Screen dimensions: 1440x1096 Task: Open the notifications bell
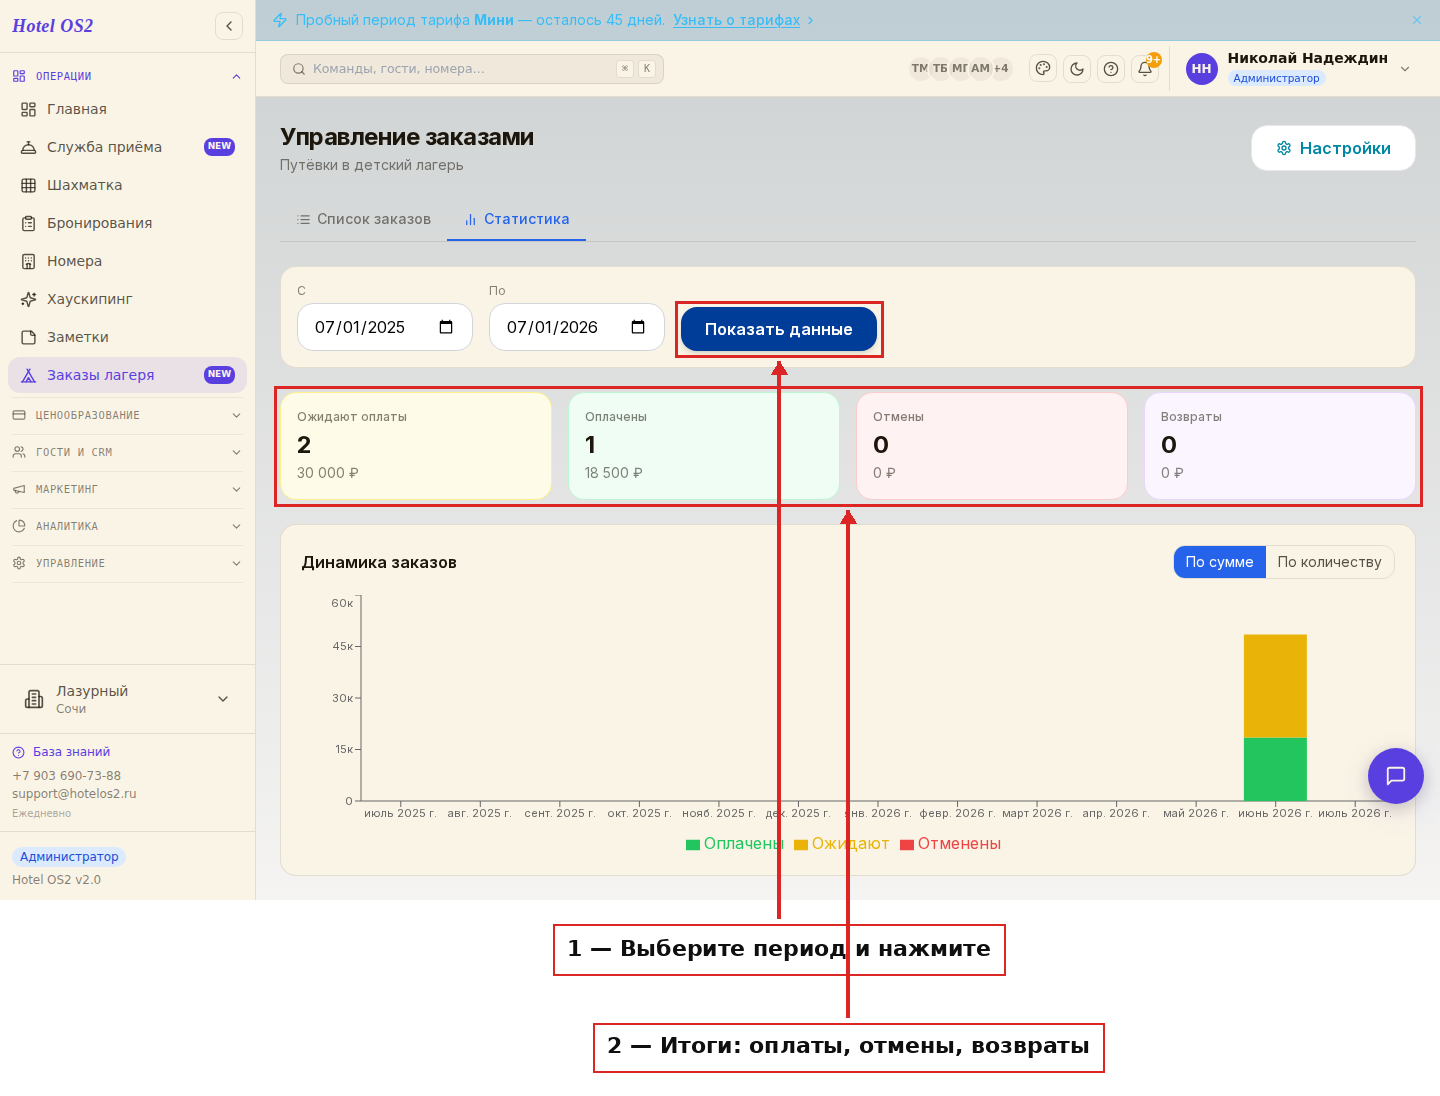pos(1145,69)
